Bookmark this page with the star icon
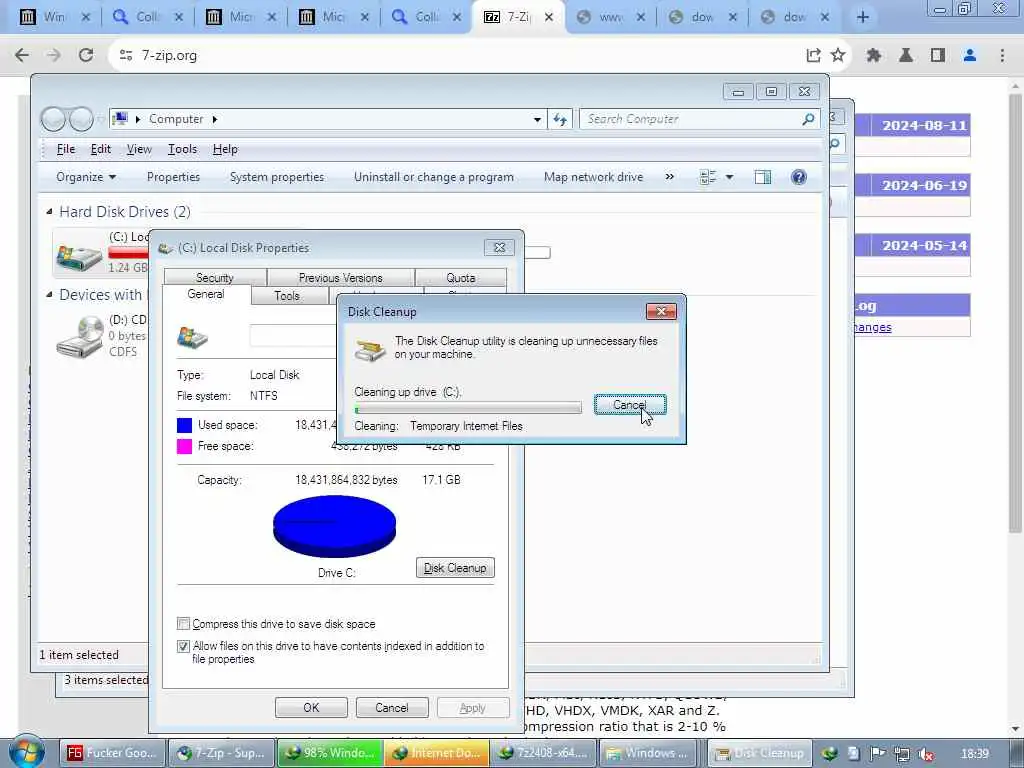 tap(838, 56)
